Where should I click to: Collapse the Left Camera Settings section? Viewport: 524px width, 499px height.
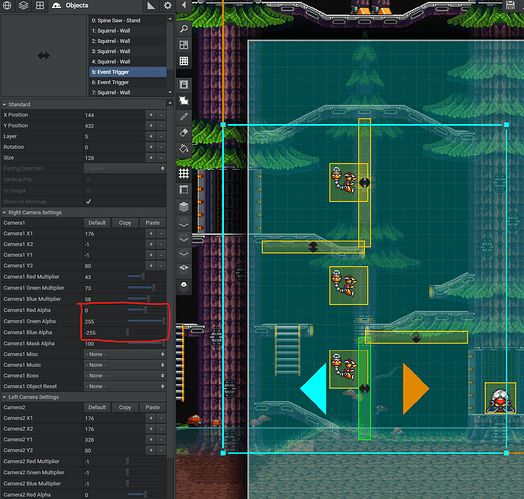5,397
